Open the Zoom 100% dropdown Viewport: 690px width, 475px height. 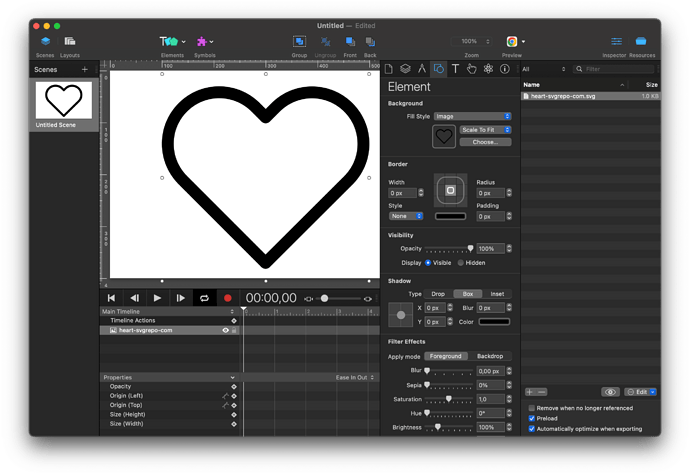(472, 41)
